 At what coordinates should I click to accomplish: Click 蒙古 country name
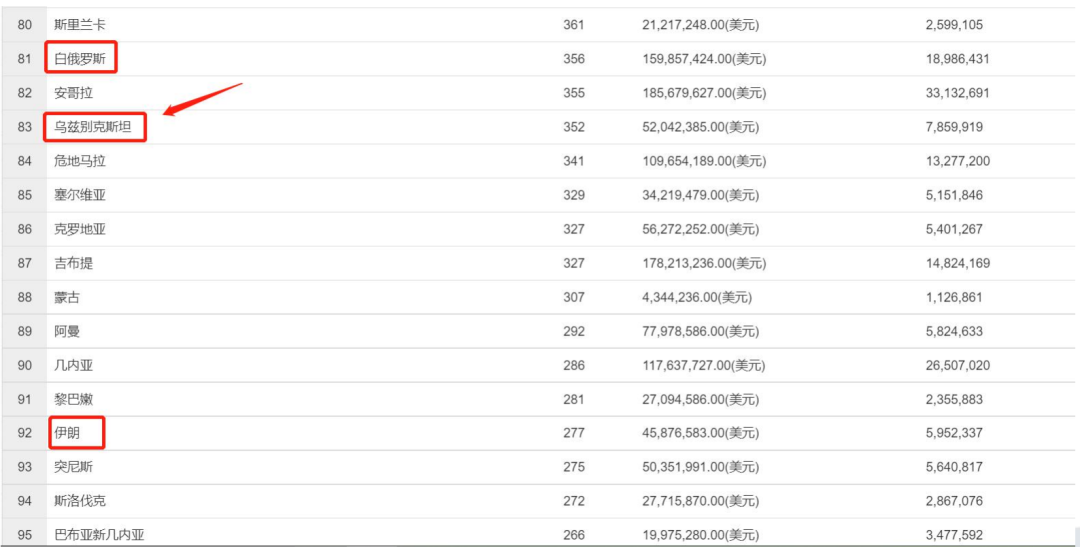pos(67,297)
